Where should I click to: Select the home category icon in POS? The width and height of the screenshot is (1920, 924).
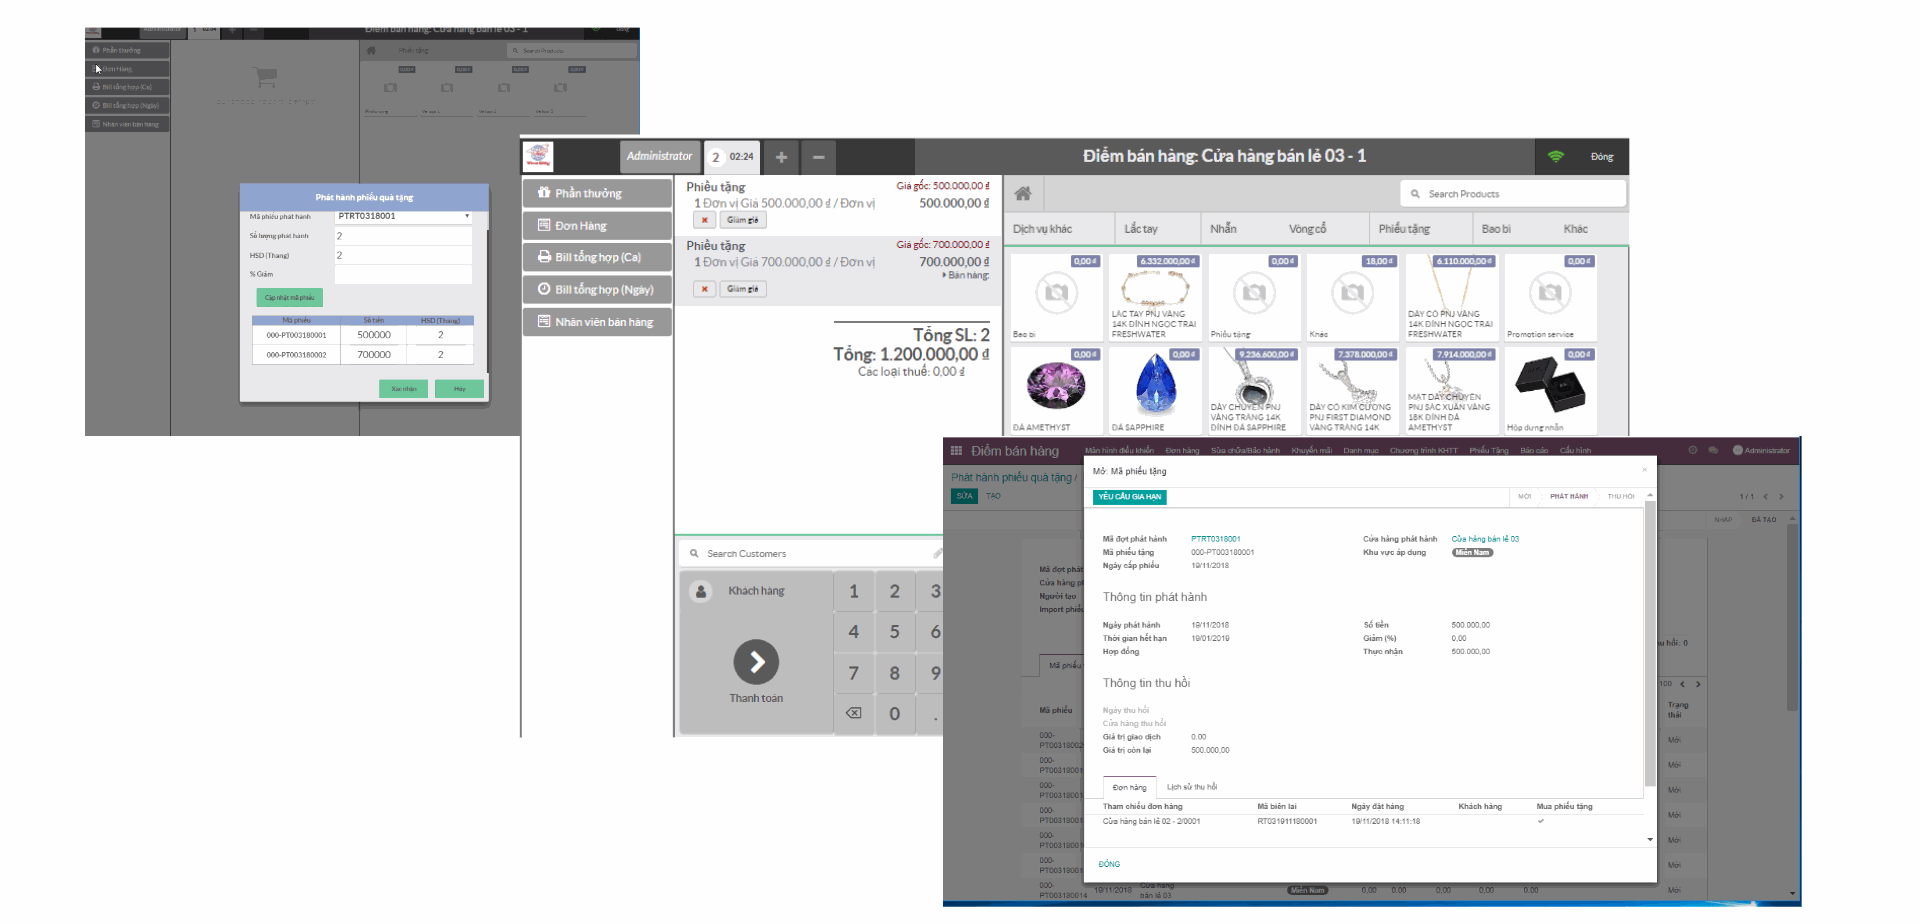point(1022,193)
